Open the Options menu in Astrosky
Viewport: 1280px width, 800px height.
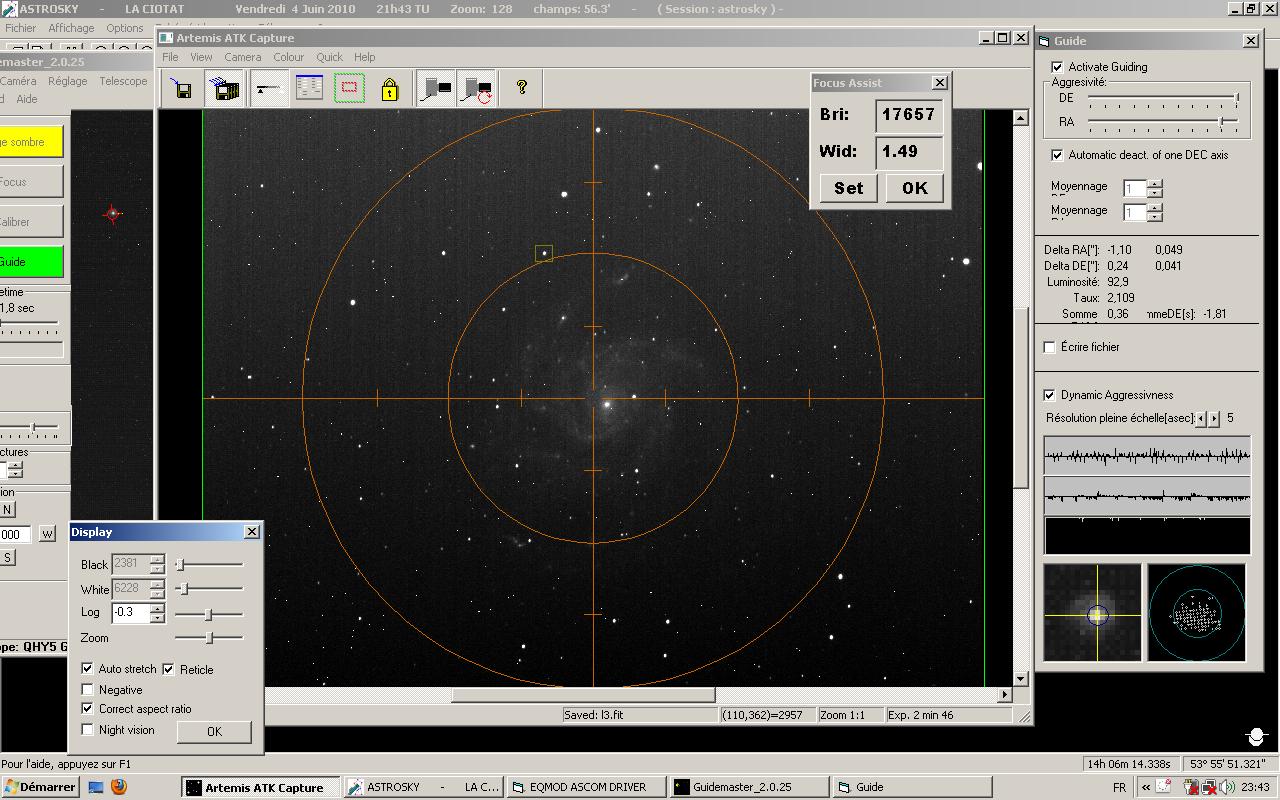coord(125,28)
